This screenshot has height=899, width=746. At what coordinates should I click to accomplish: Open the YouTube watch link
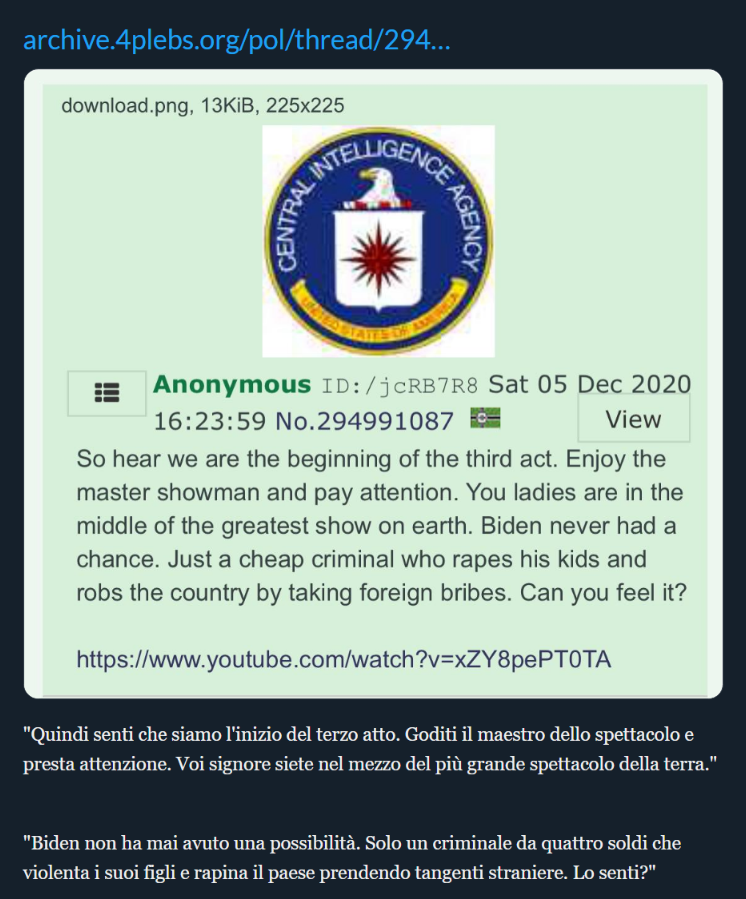pyautogui.click(x=343, y=659)
